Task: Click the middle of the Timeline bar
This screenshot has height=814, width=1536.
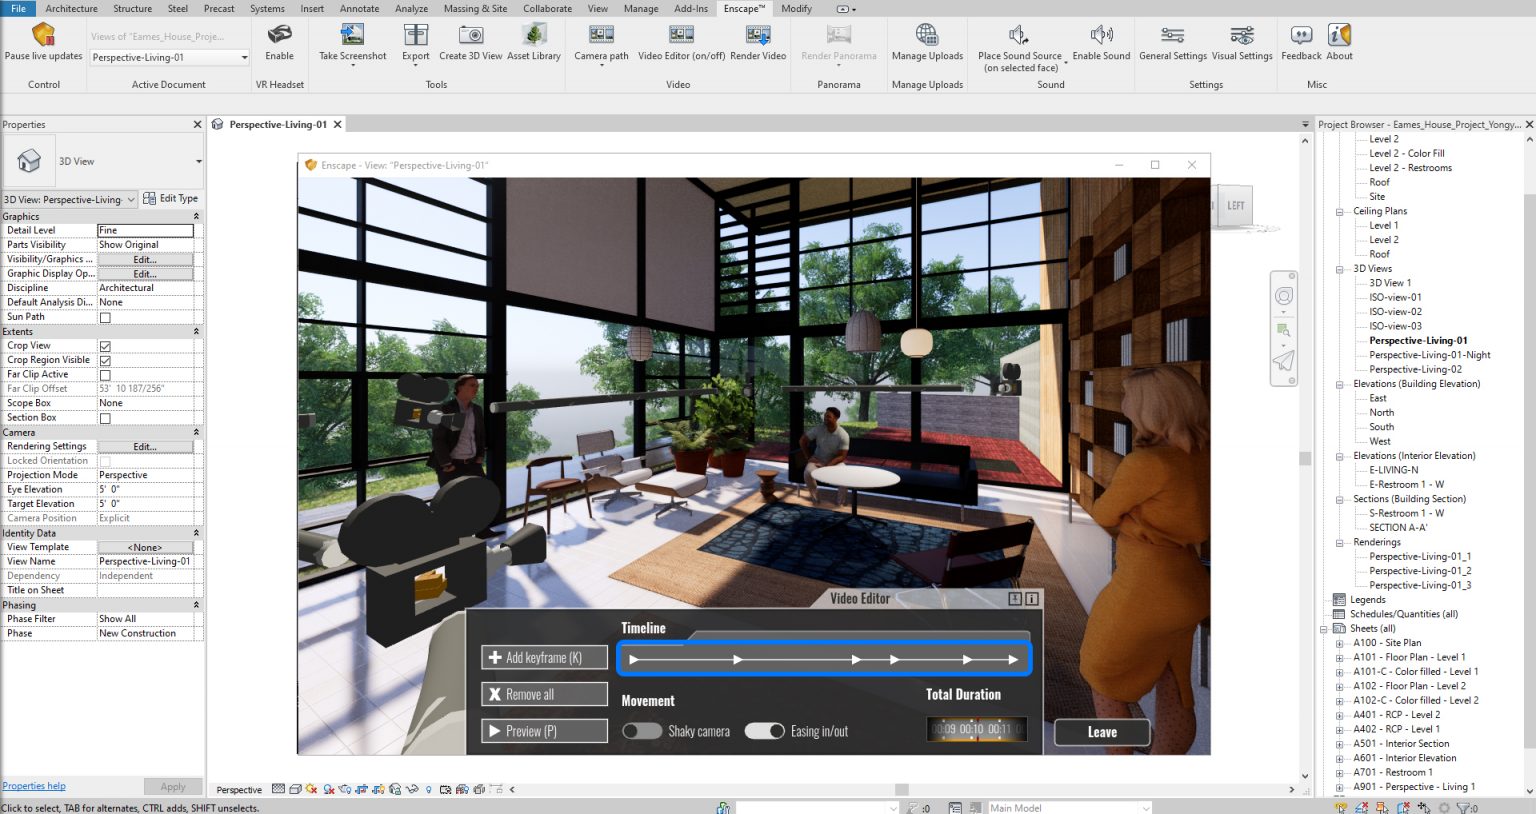Action: click(822, 657)
